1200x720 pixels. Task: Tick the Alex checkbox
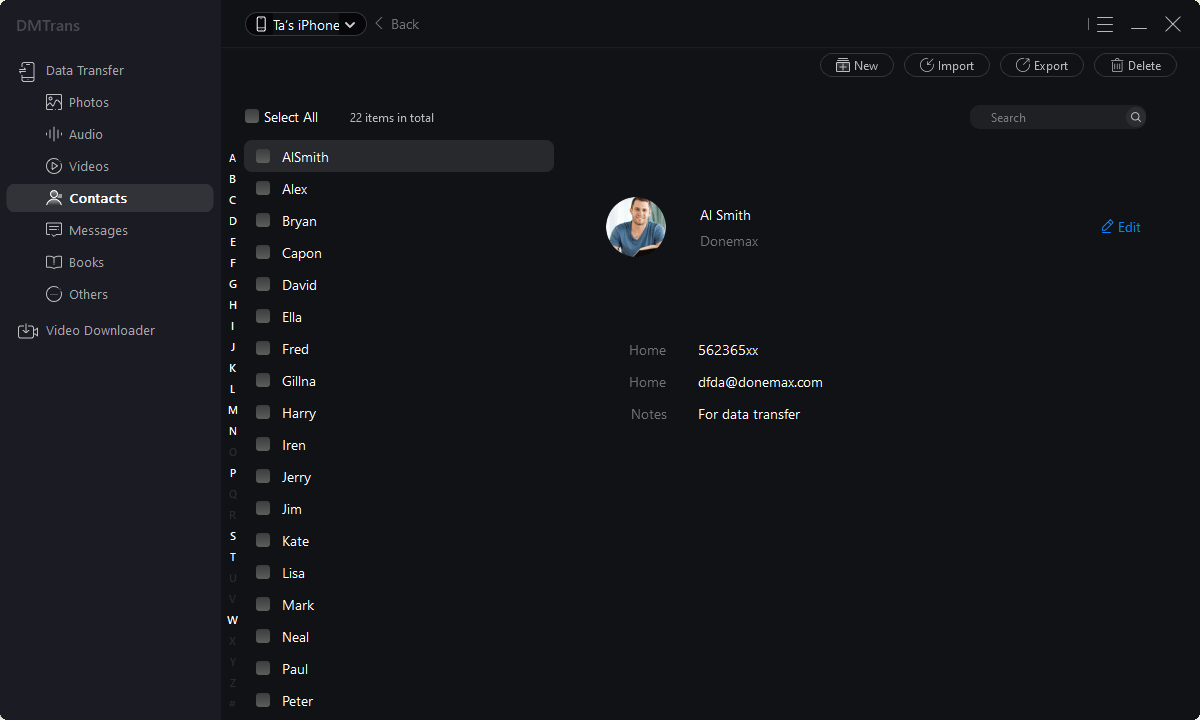coord(263,188)
